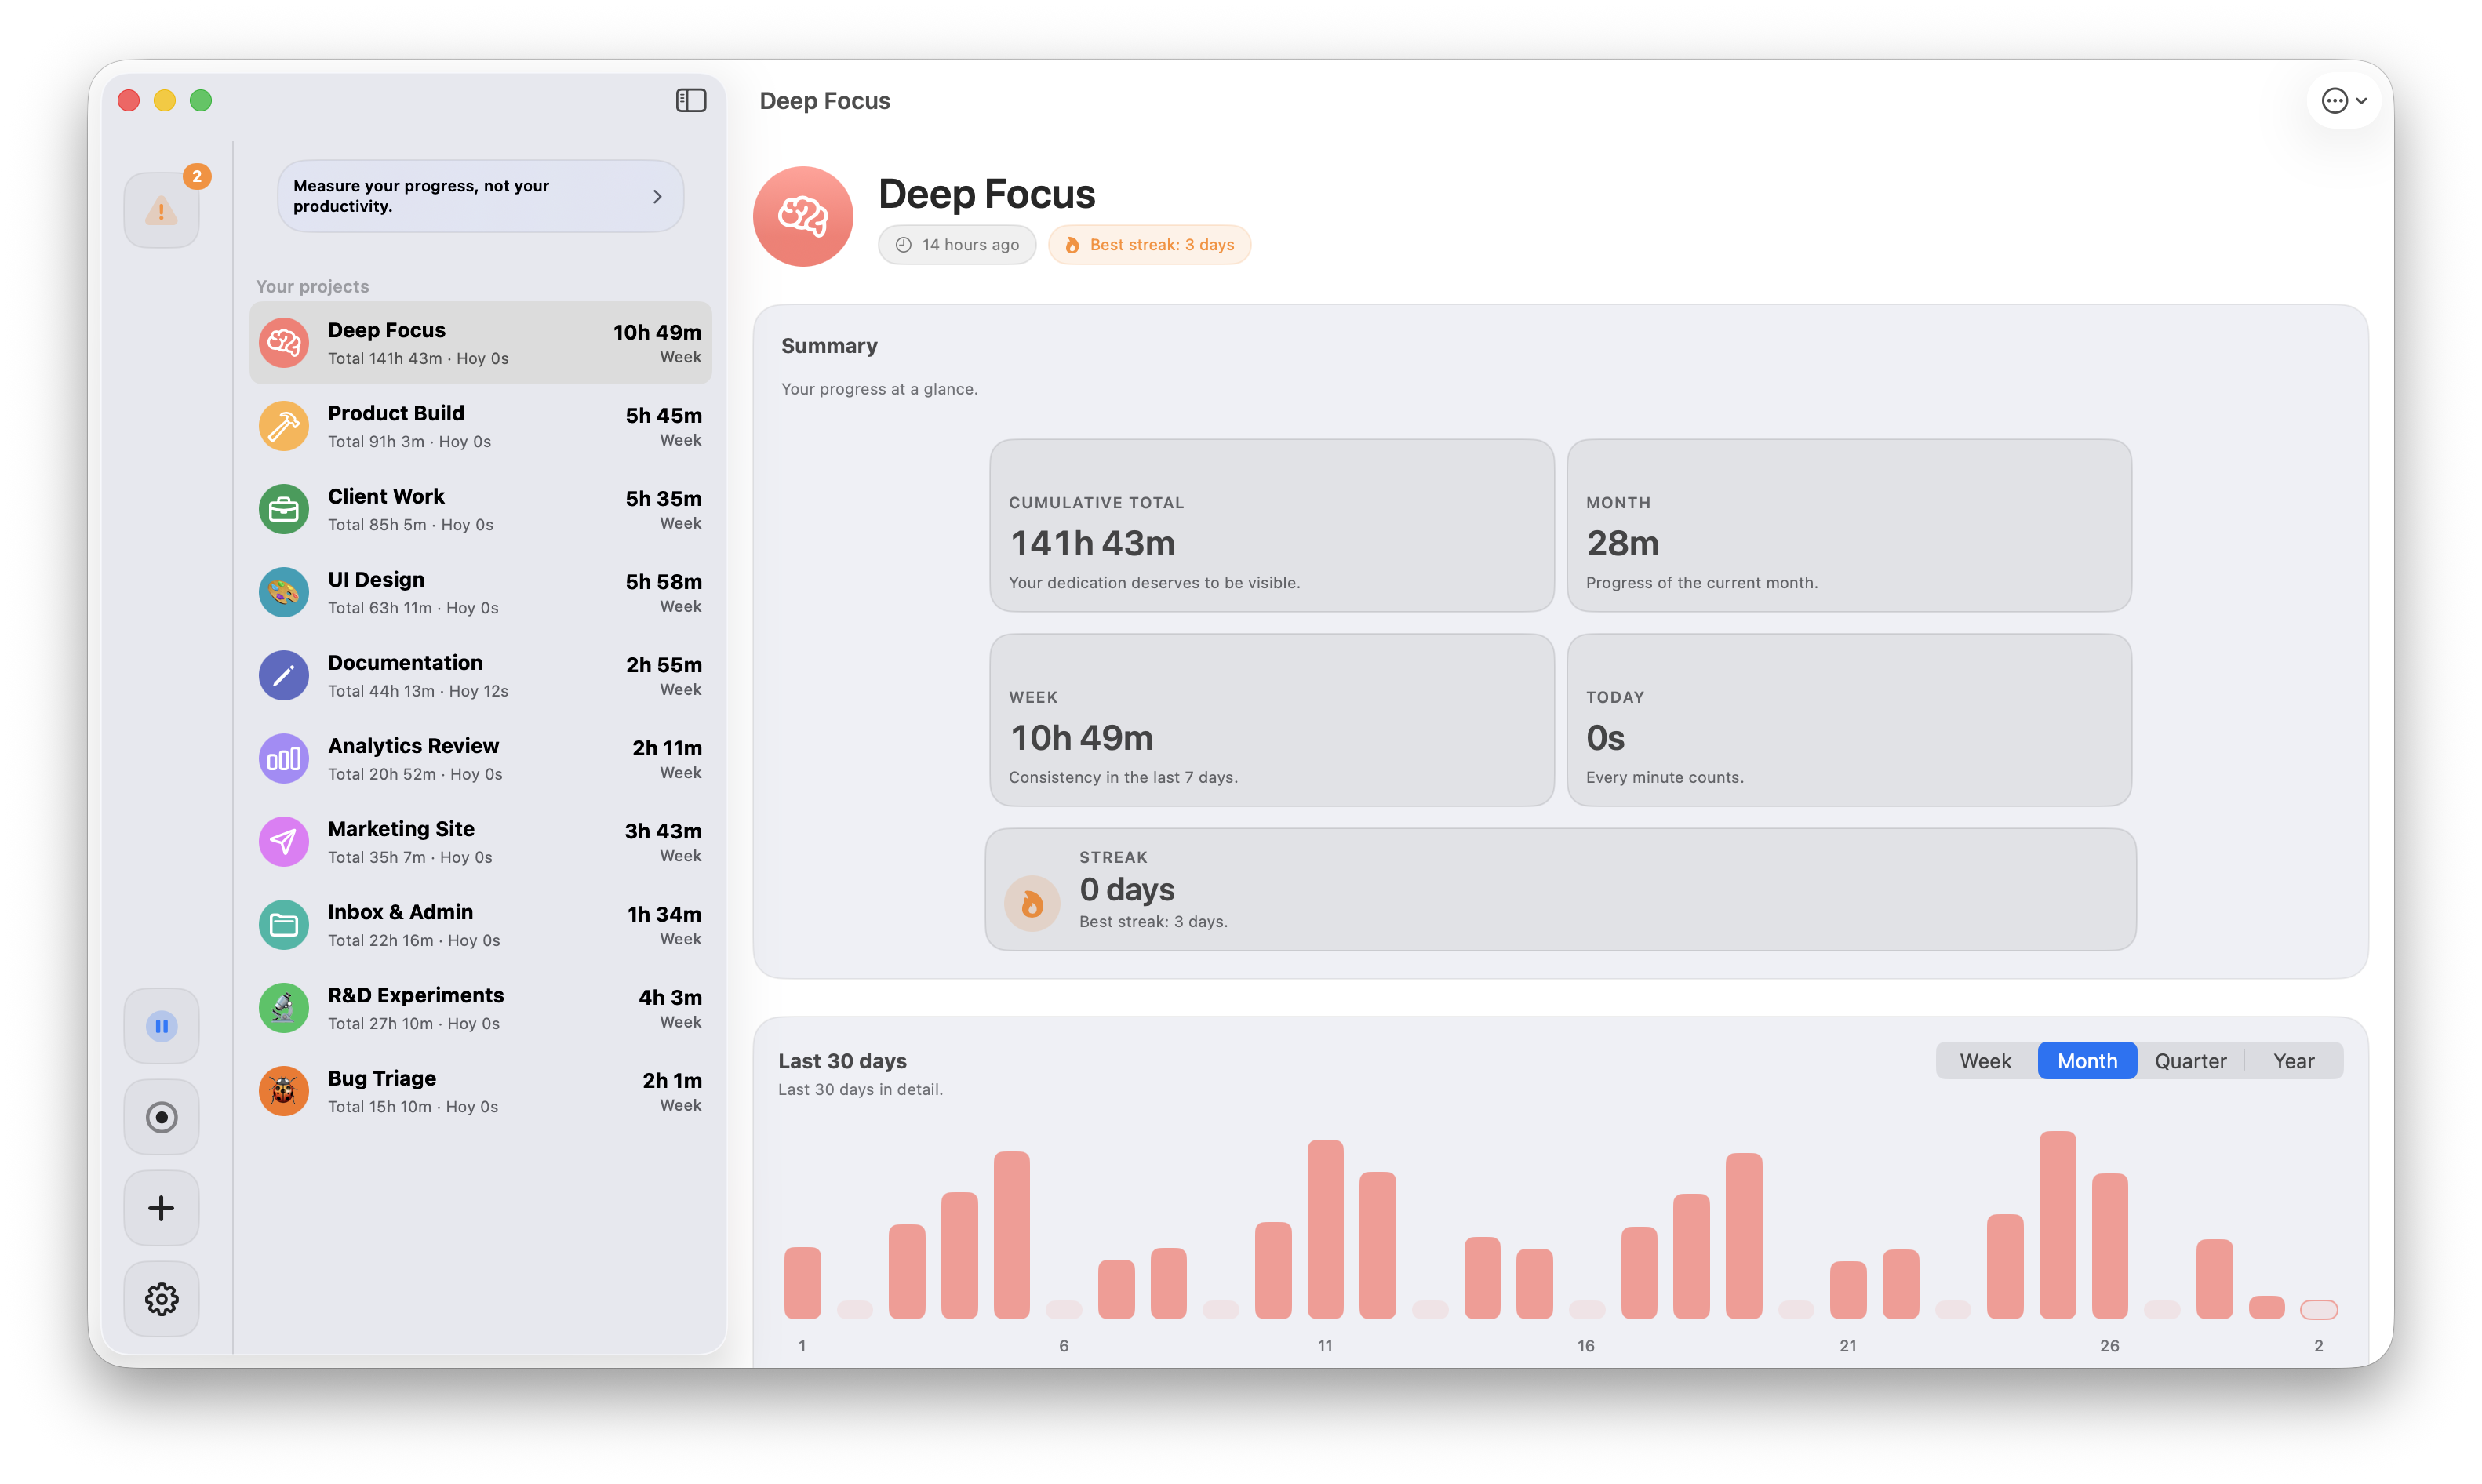
Task: Open the warning notifications with badge 2
Action: point(161,209)
